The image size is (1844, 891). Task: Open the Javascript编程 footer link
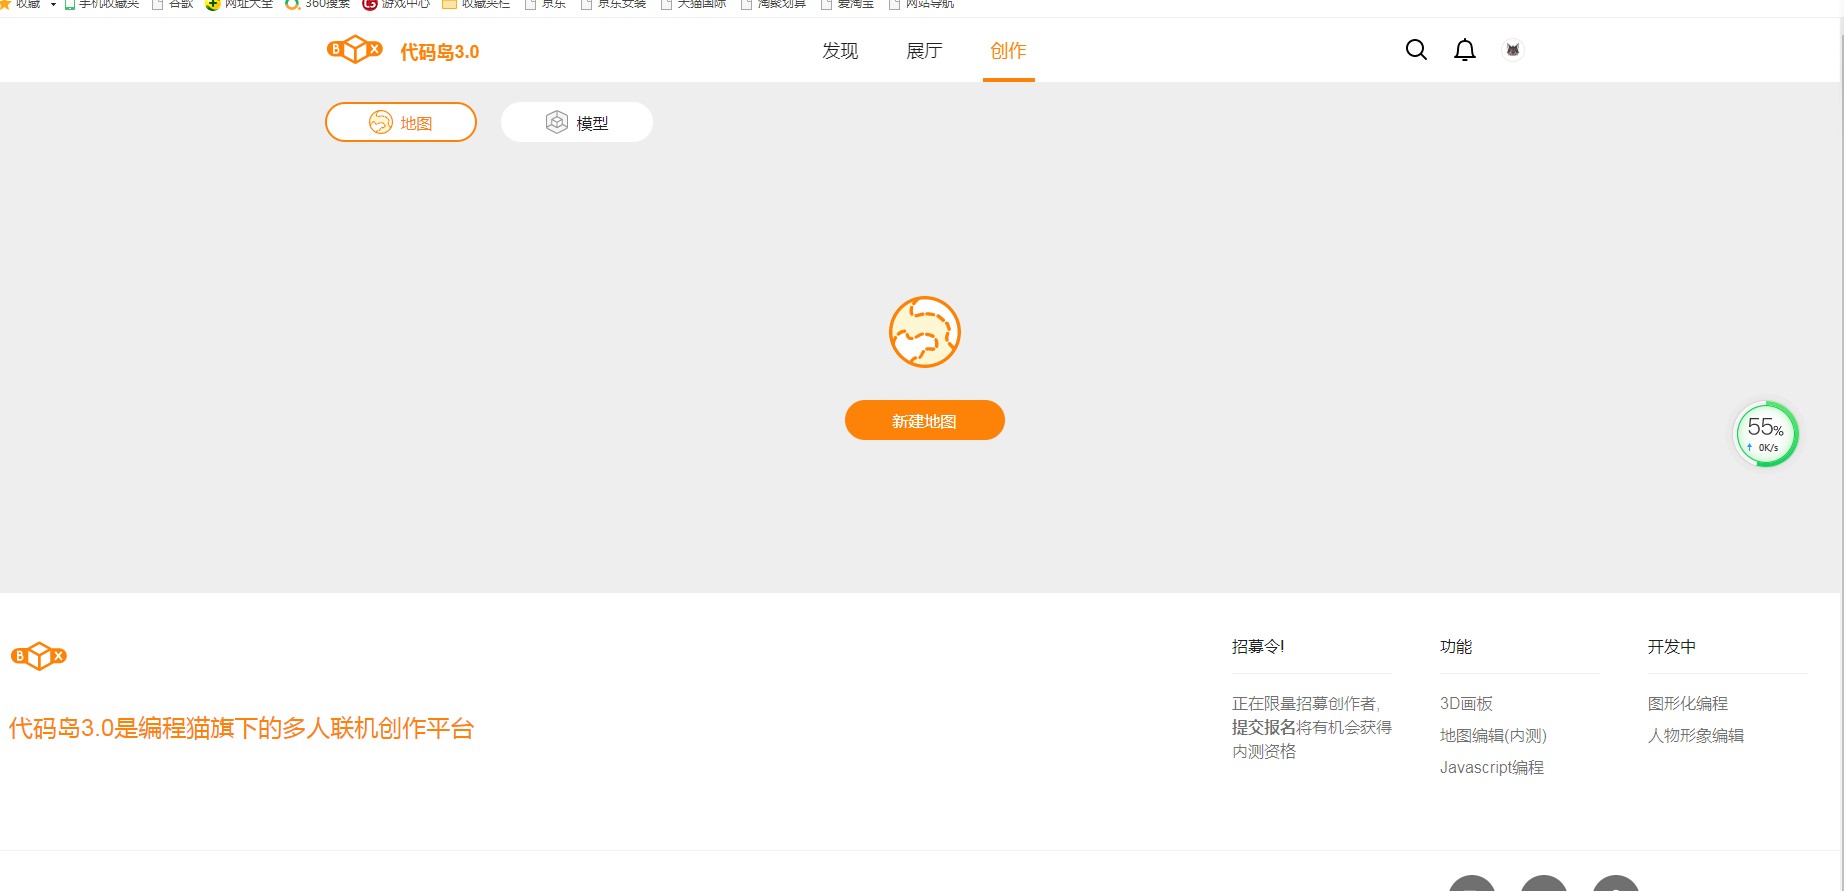point(1492,768)
